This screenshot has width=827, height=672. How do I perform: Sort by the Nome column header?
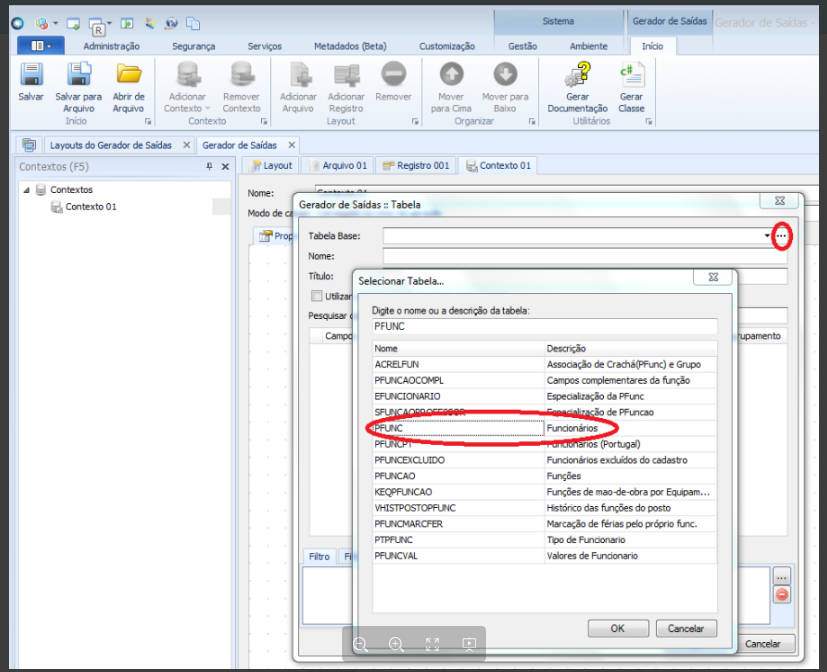tap(458, 348)
